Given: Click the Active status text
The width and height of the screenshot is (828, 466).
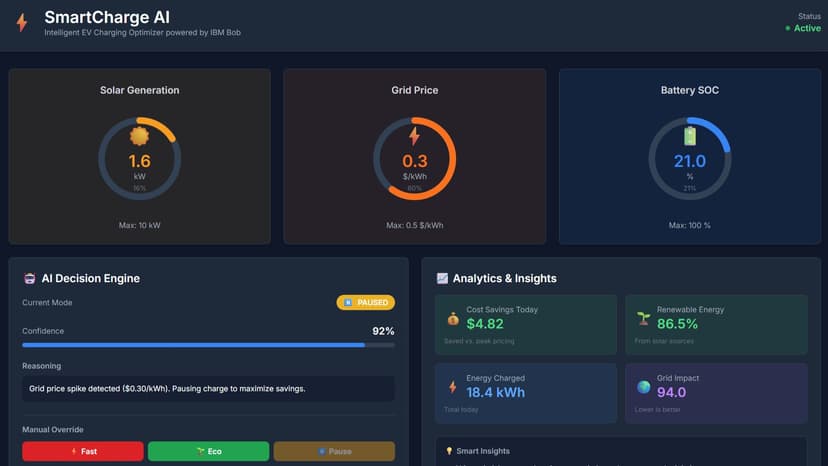Looking at the screenshot, I should point(807,29).
